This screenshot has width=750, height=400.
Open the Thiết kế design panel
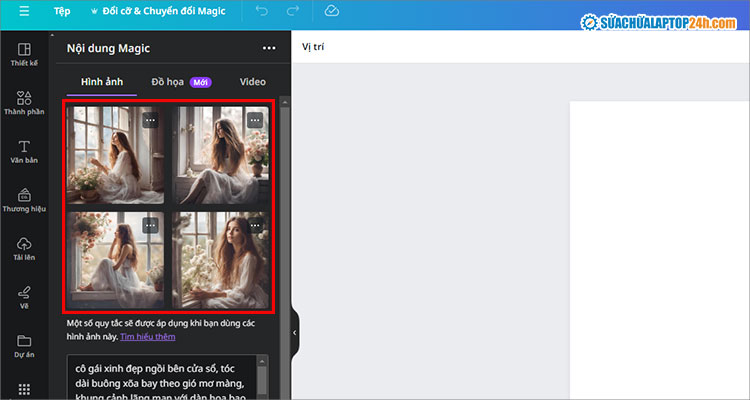[x=24, y=55]
